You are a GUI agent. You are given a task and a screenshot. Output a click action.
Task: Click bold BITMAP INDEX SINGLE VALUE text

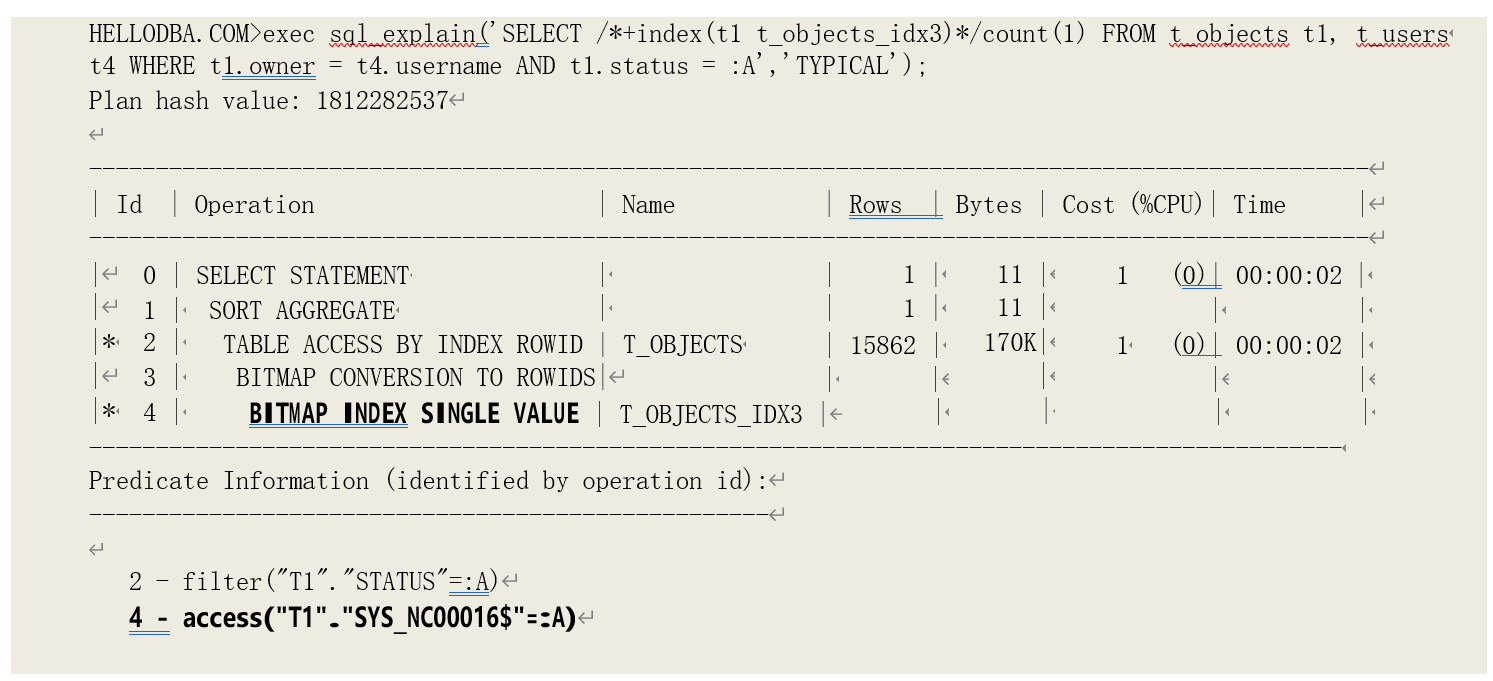pos(414,413)
